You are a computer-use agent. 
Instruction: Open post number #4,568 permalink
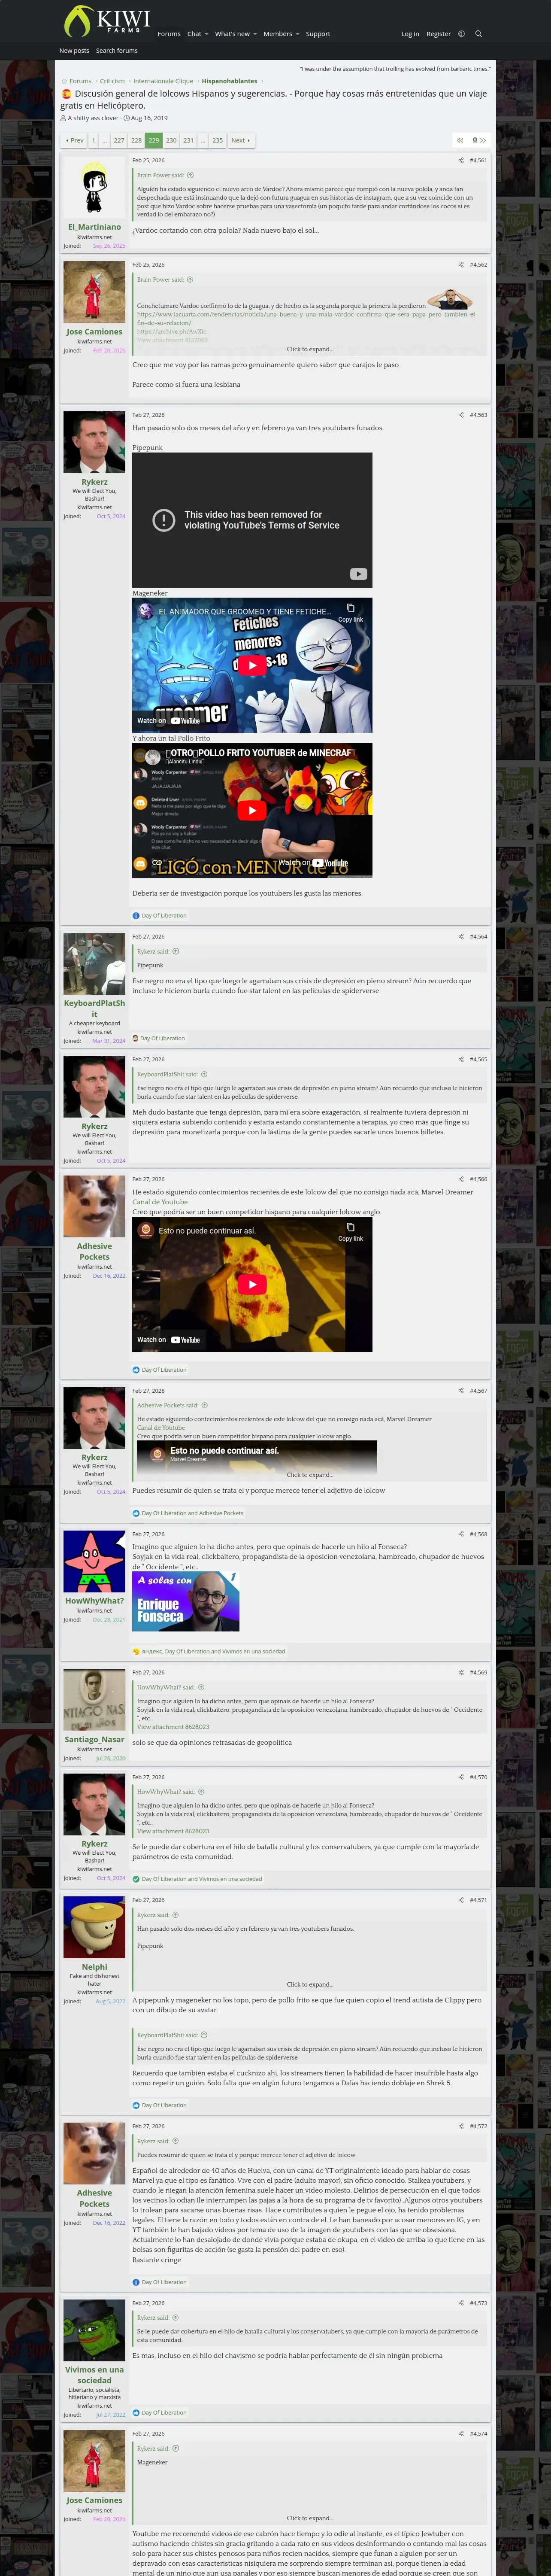(x=479, y=1534)
